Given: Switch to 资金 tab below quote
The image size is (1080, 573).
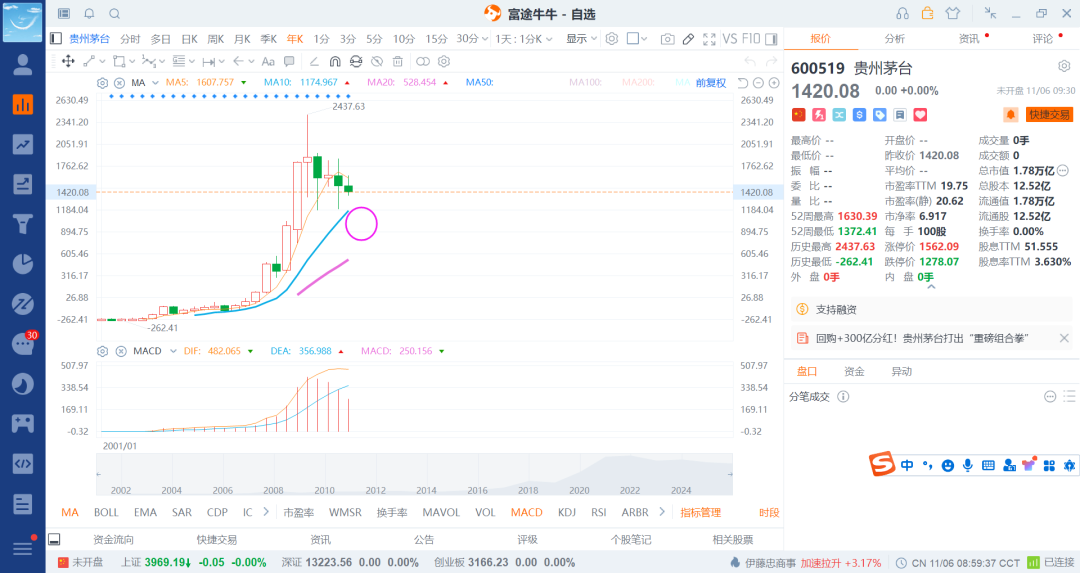Looking at the screenshot, I should 854,371.
